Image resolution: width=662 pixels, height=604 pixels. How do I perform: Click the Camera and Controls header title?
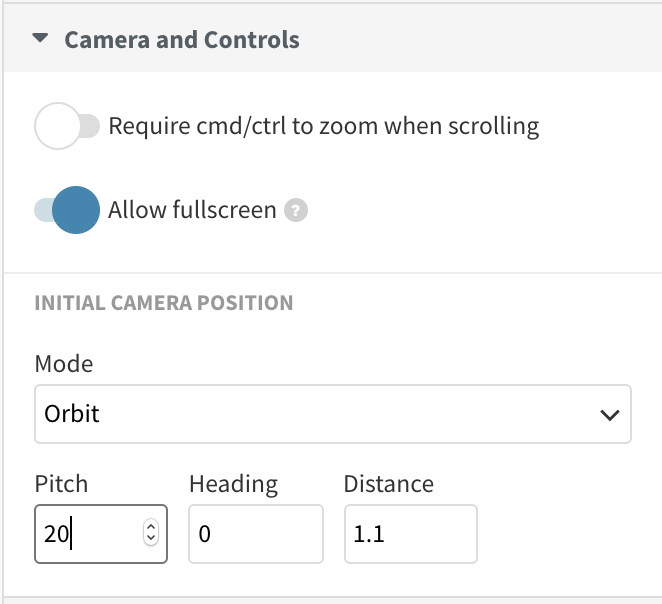coord(181,40)
